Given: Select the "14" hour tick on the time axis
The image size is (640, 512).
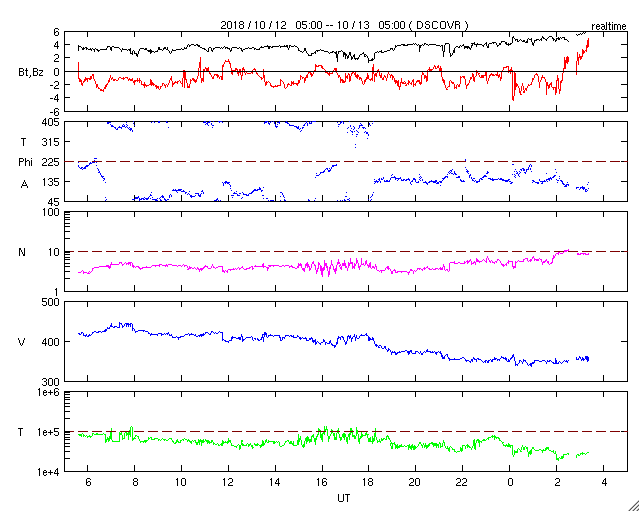Looking at the screenshot, I should (x=275, y=483).
